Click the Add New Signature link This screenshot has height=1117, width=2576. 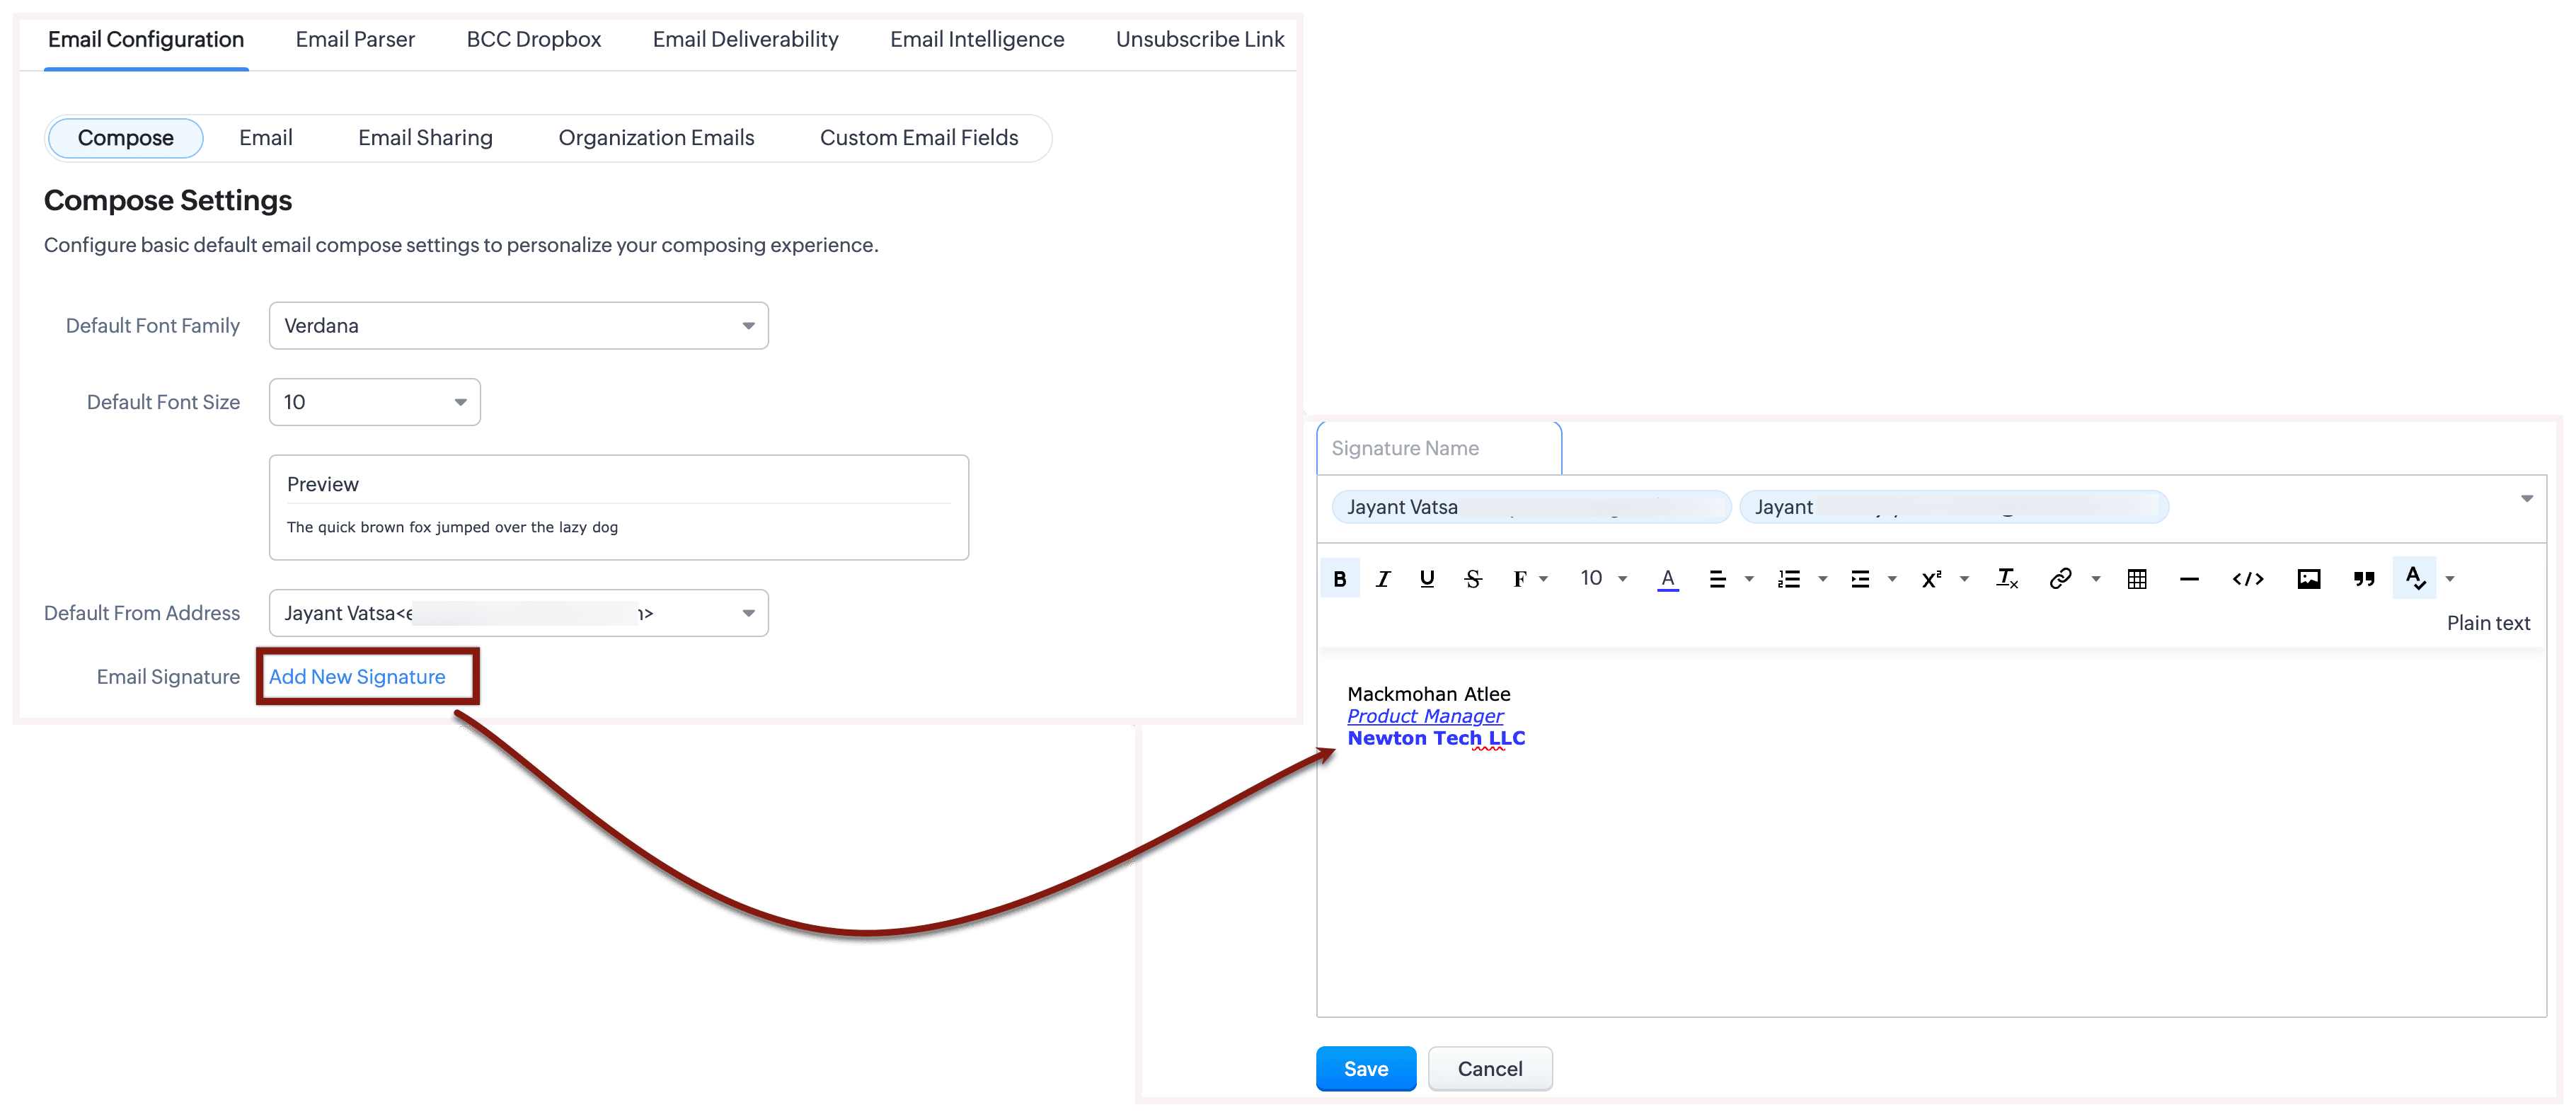[357, 677]
